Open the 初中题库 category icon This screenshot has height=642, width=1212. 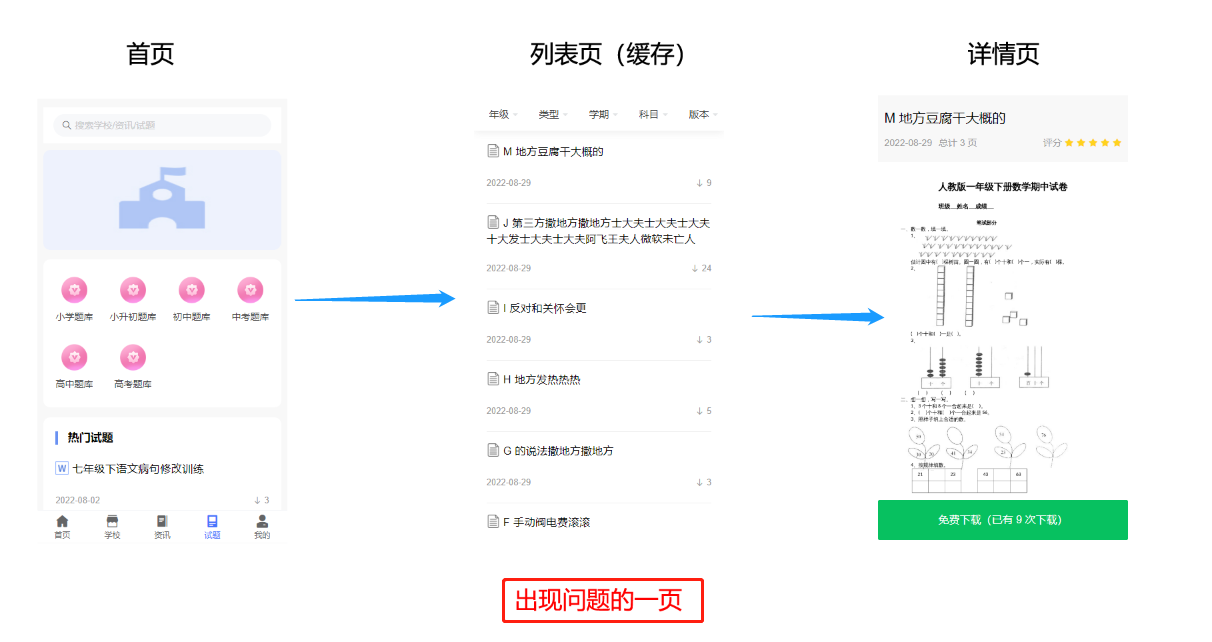pos(191,290)
